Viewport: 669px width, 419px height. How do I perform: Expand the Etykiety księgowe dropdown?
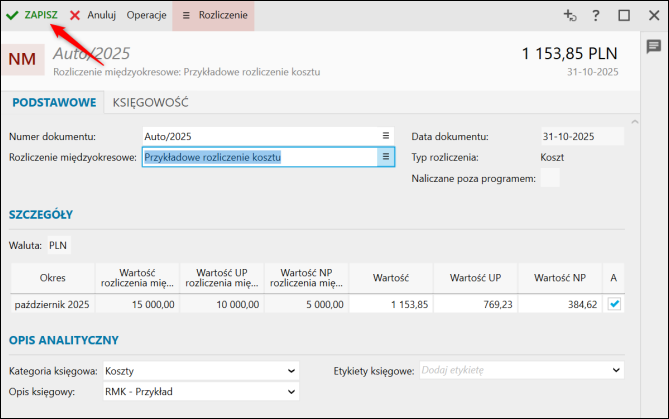(x=614, y=371)
